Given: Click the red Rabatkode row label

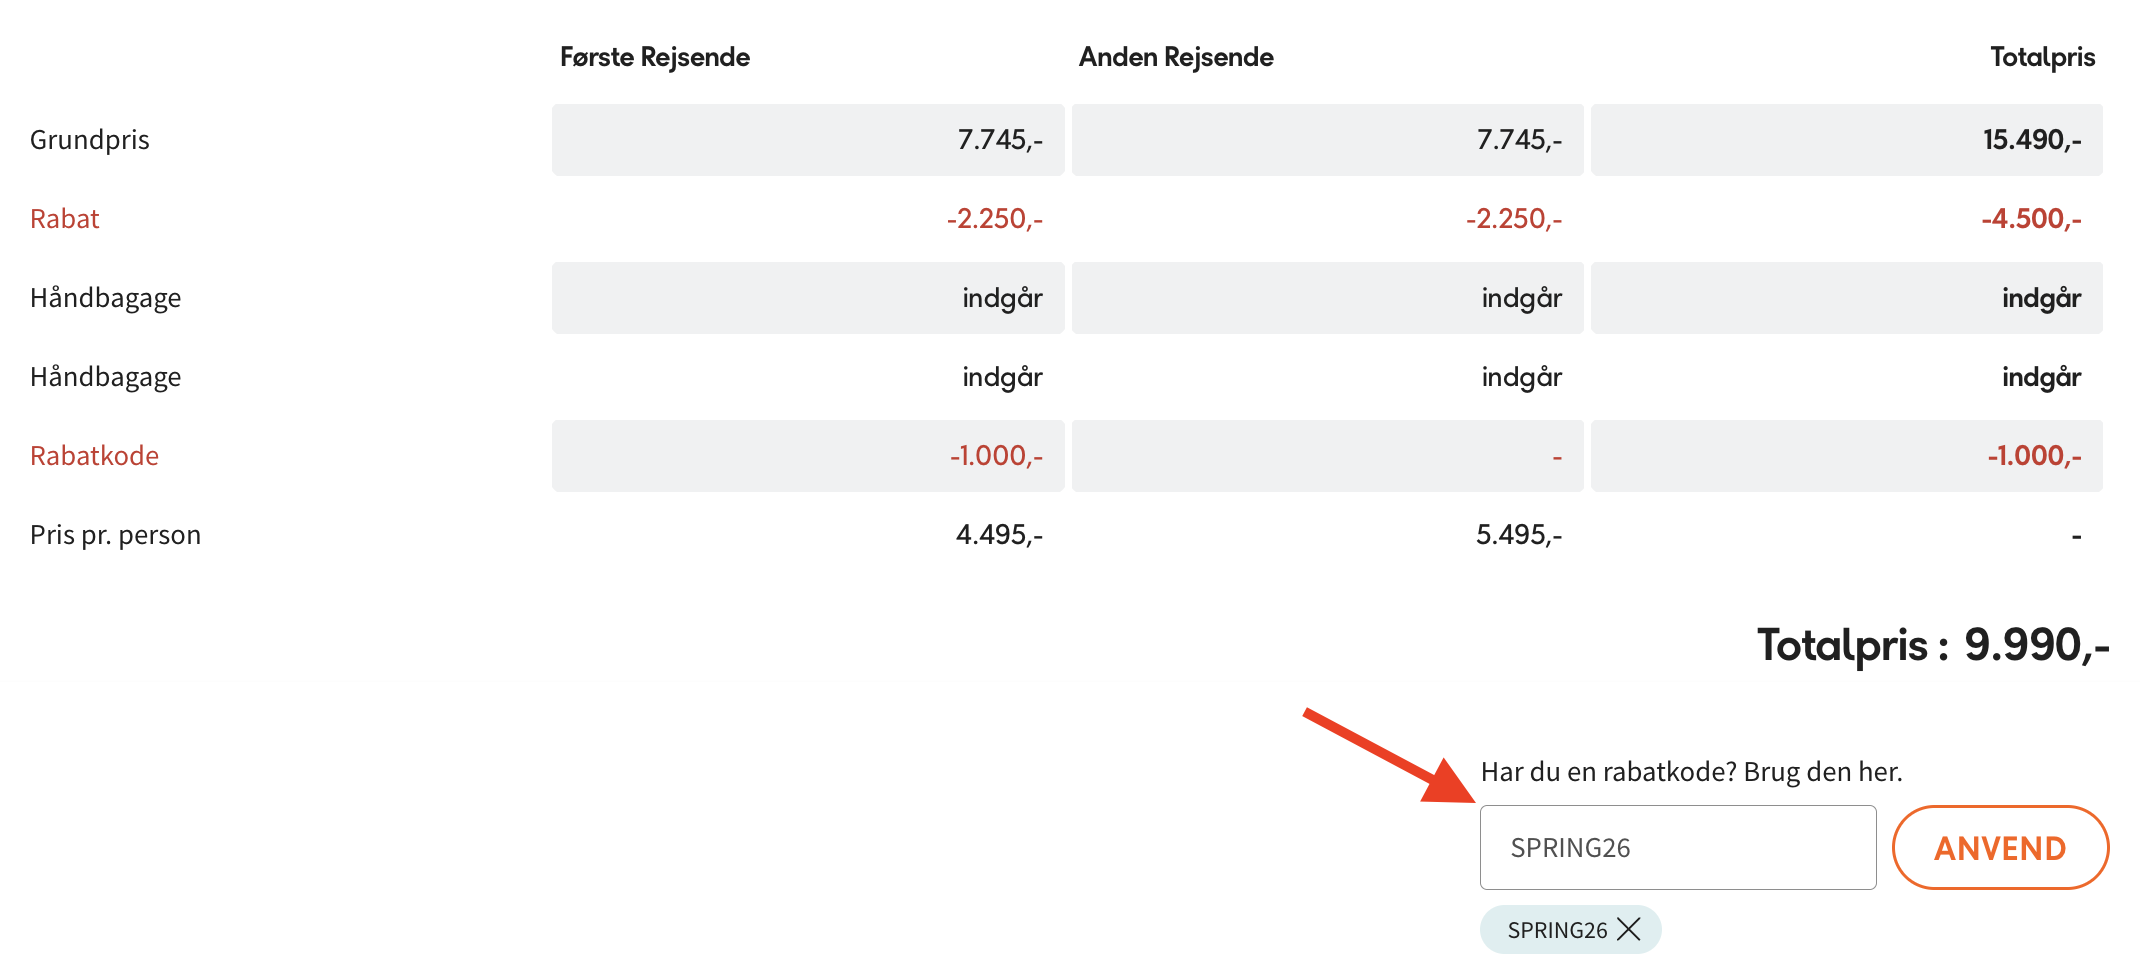Looking at the screenshot, I should (95, 456).
